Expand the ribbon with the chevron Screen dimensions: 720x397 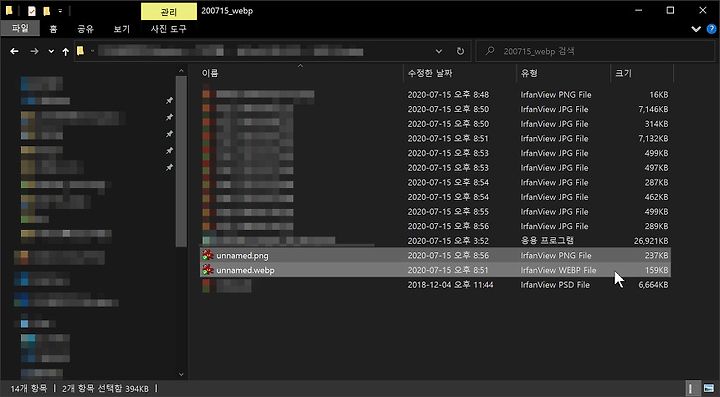[696, 29]
